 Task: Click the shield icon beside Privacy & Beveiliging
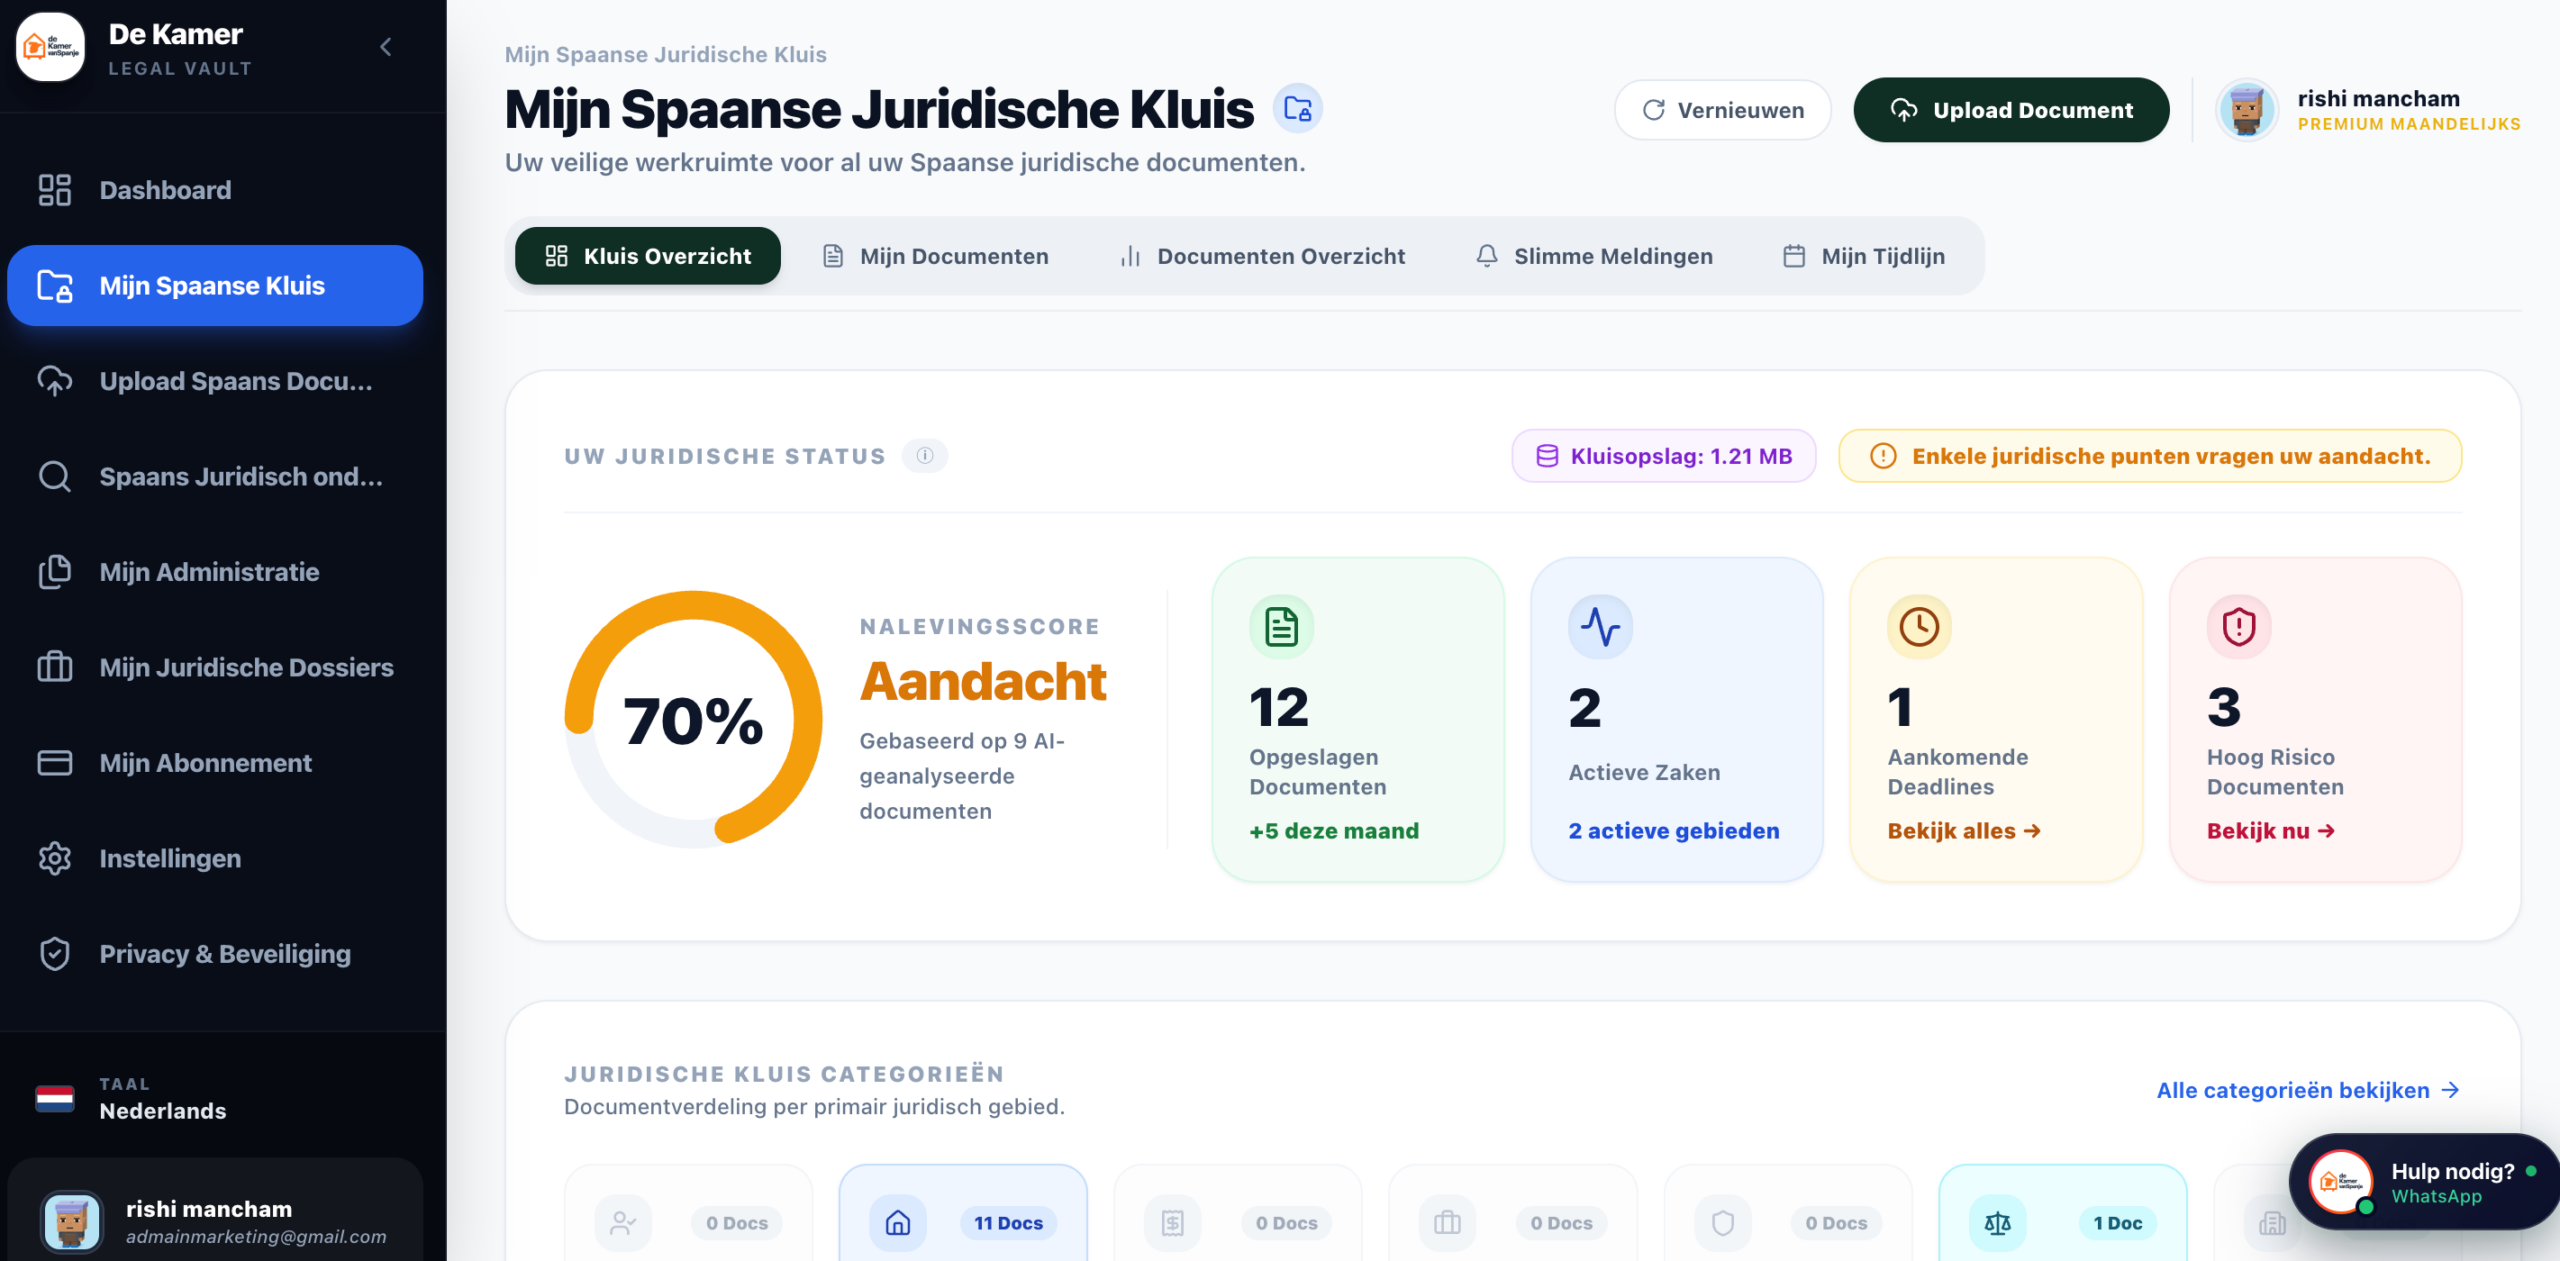pos(55,954)
